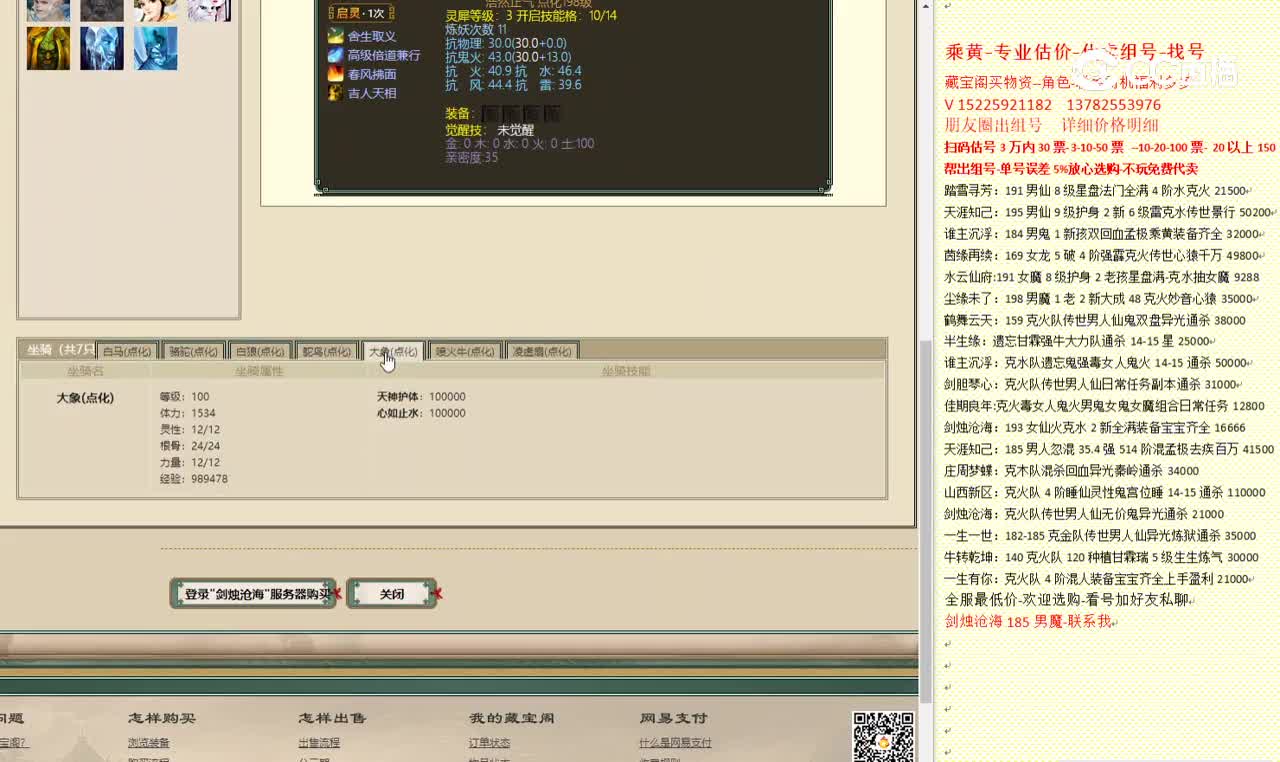Click the 怎样购买 footer heading

162,718
